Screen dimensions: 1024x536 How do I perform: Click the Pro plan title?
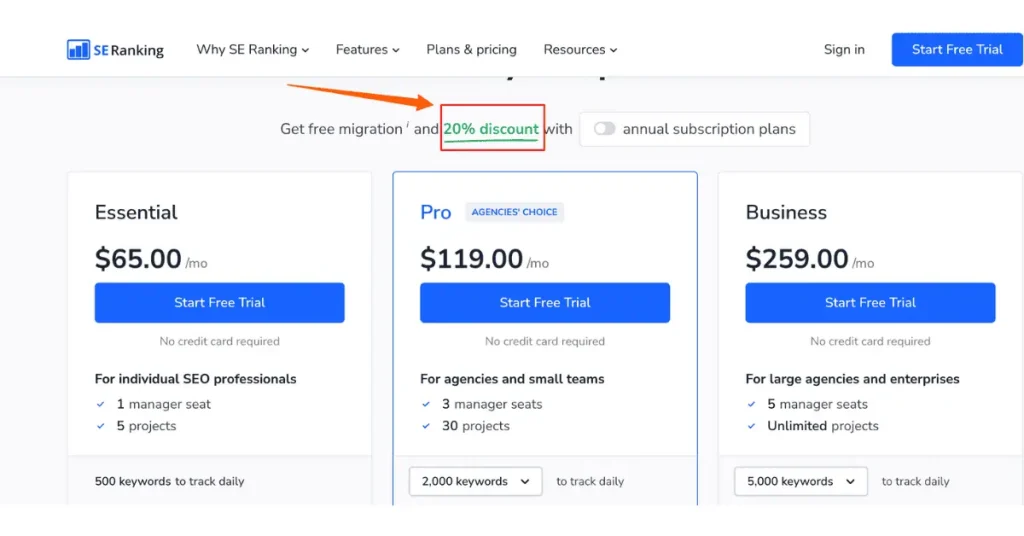click(436, 212)
